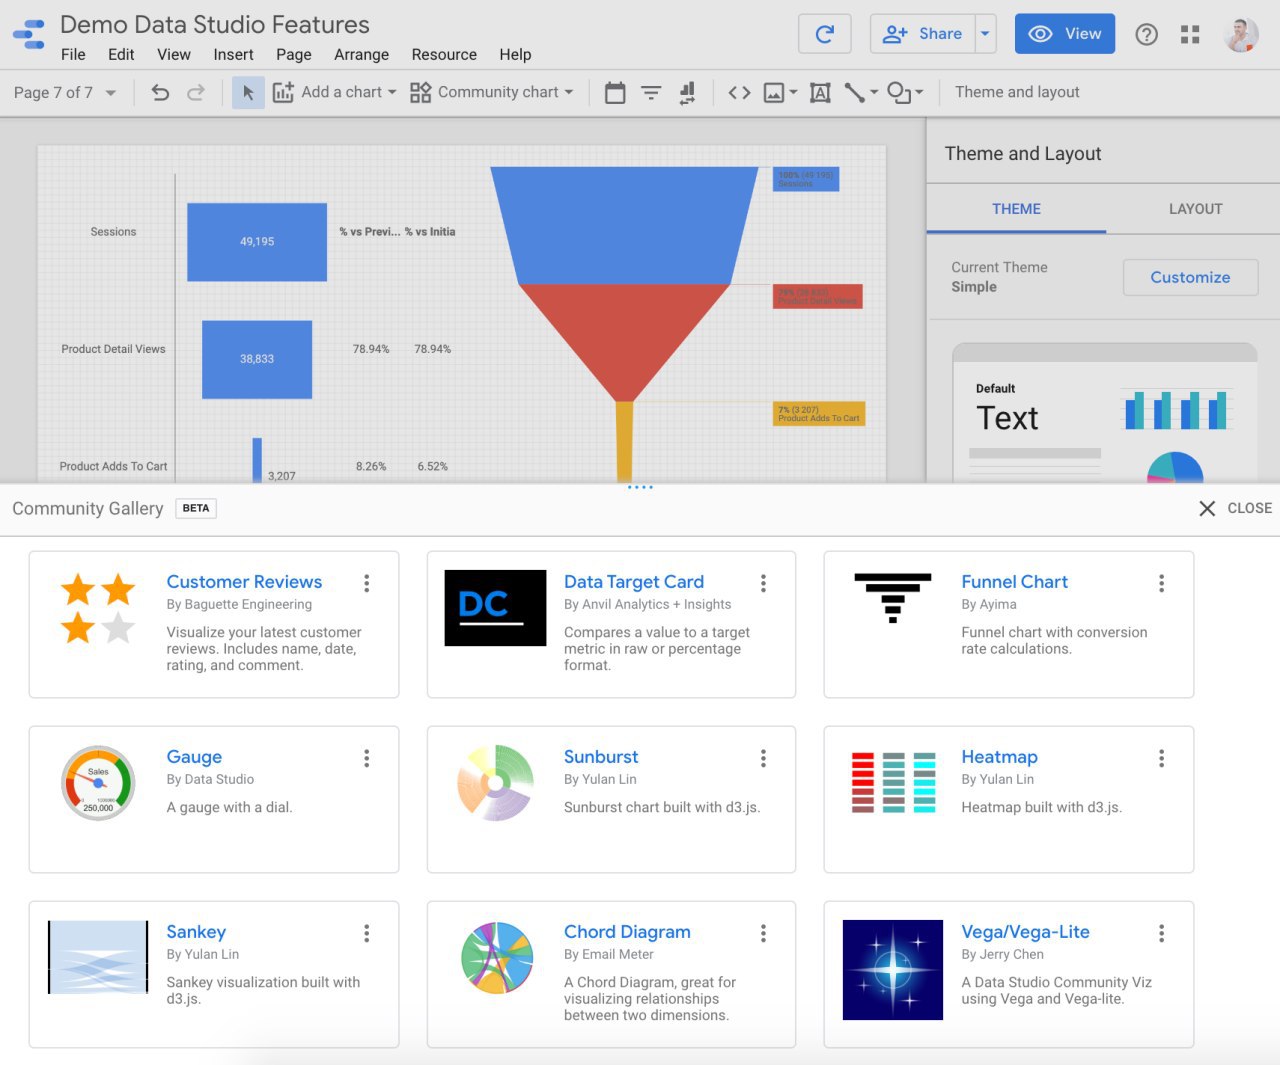
Task: Insert a data control icon
Action: coord(687,93)
